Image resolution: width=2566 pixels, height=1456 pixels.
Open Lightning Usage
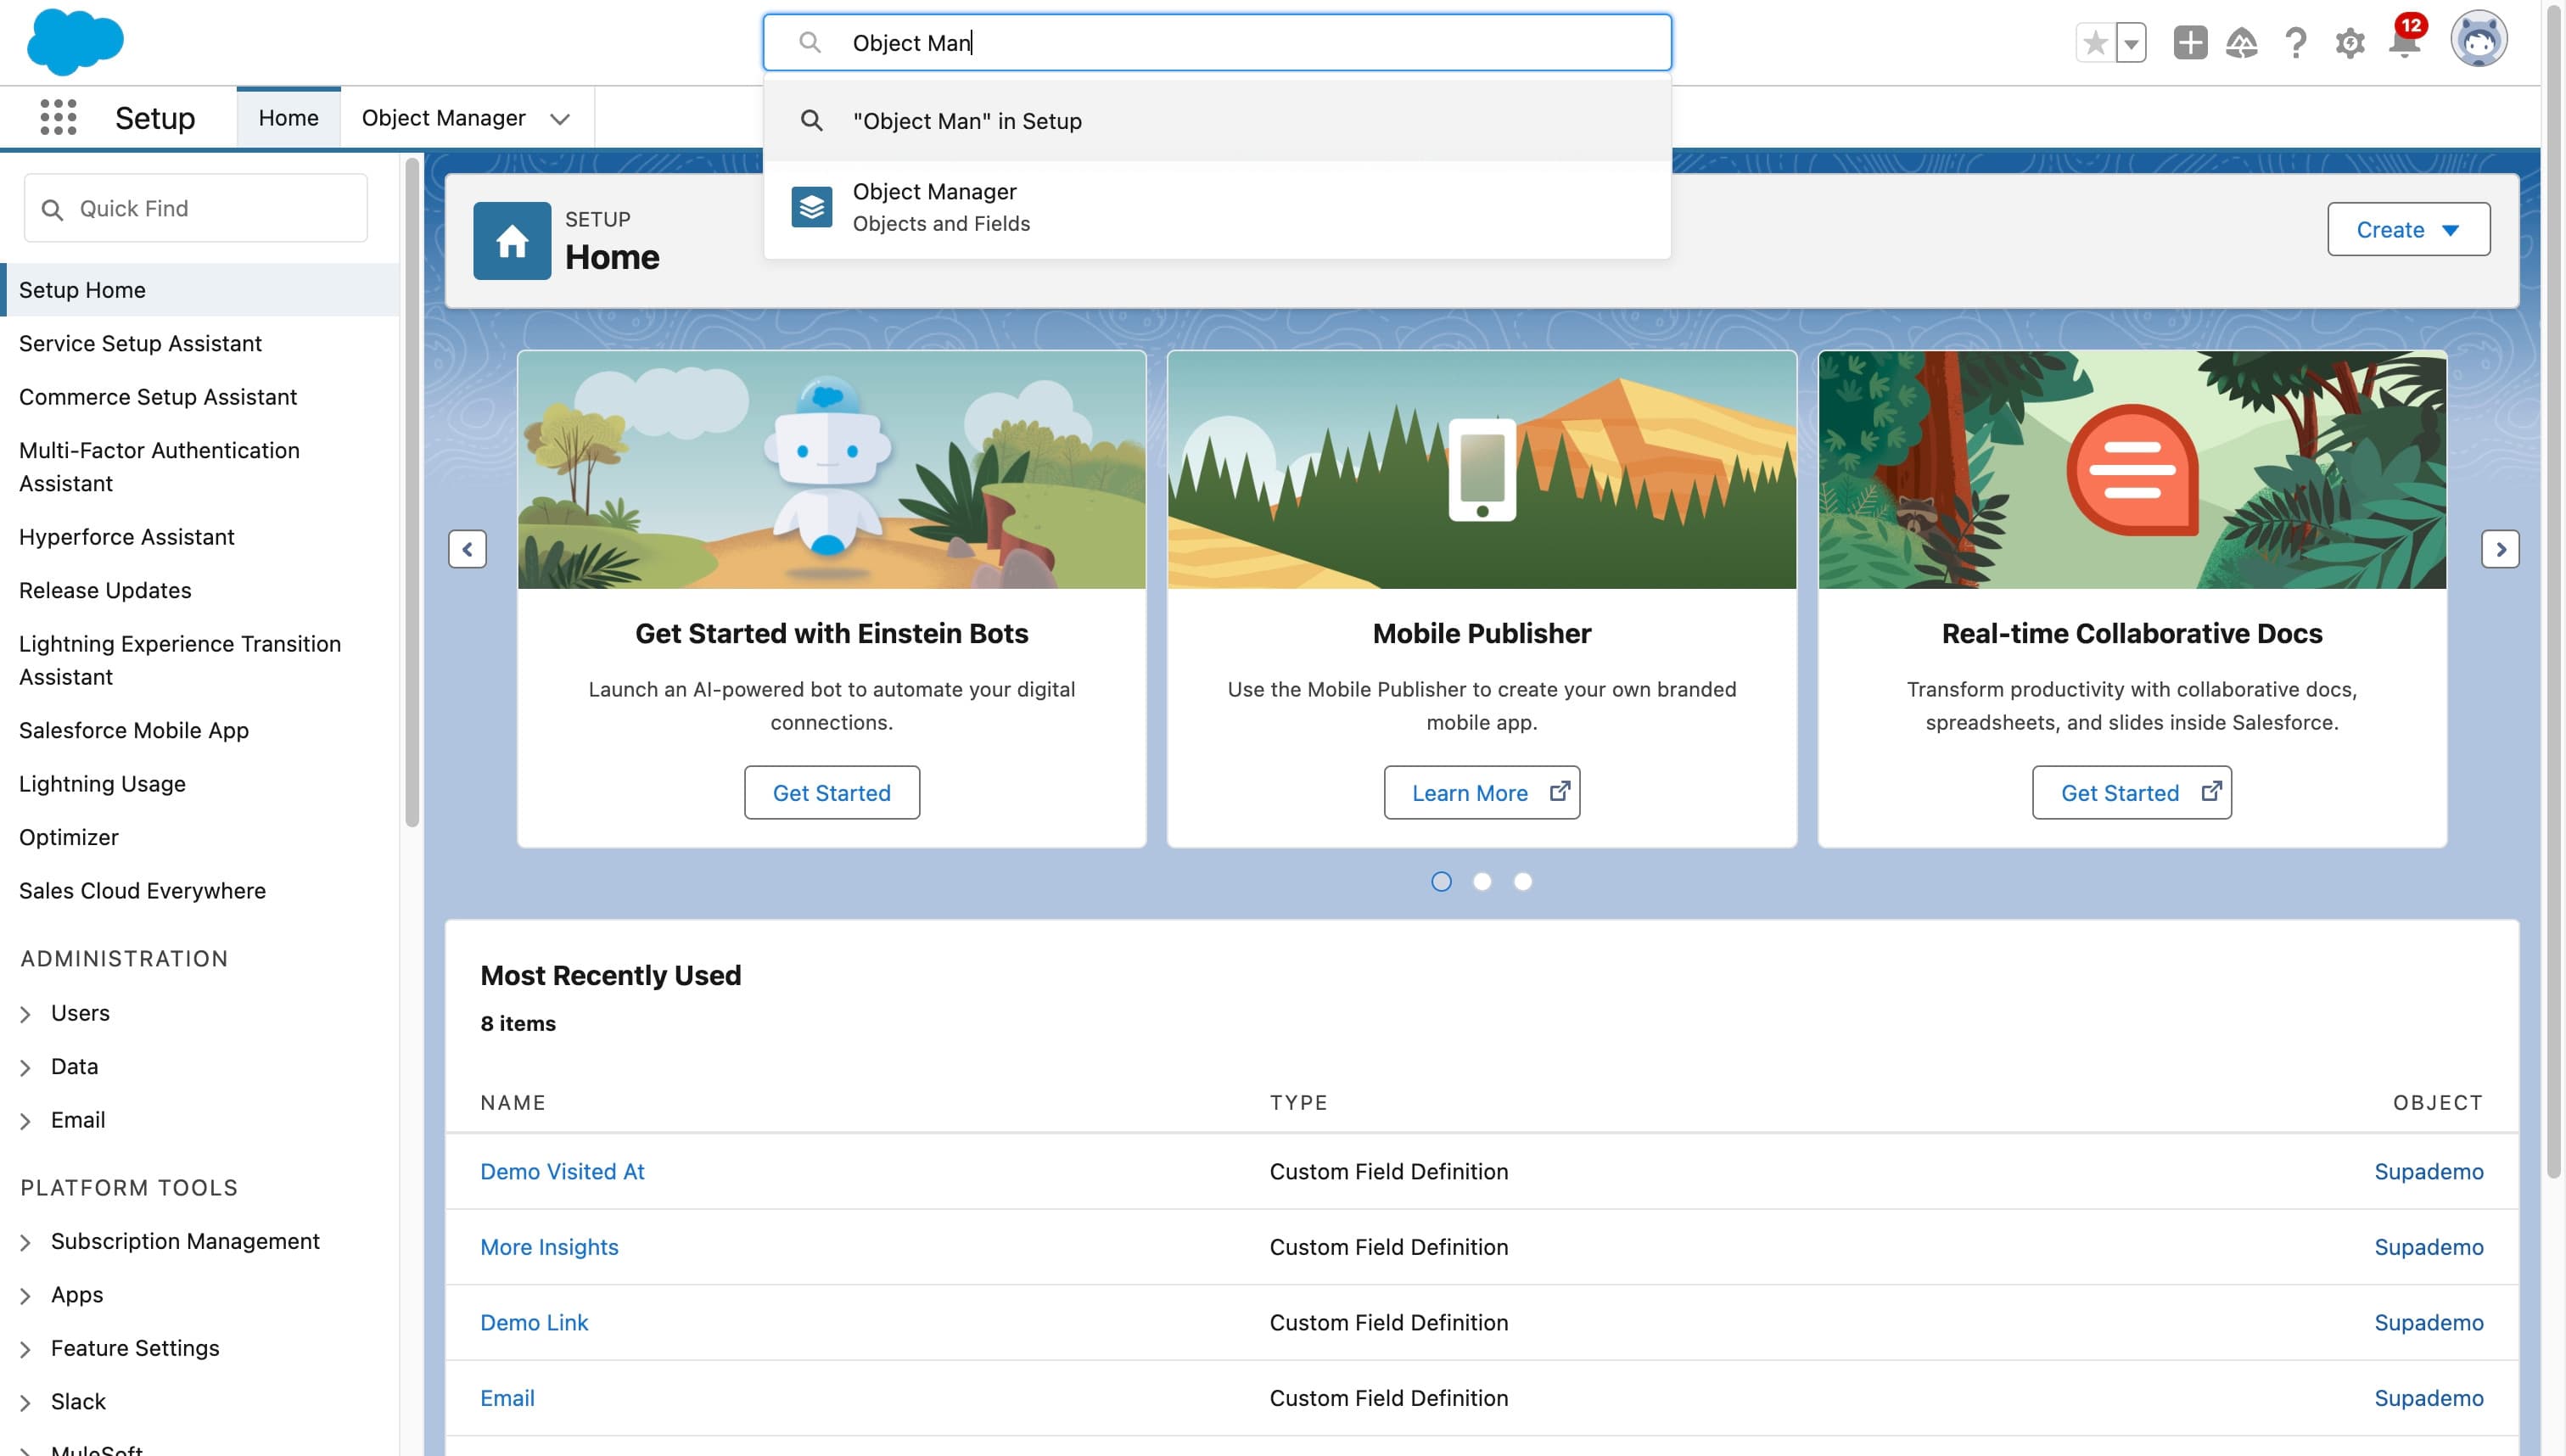102,784
